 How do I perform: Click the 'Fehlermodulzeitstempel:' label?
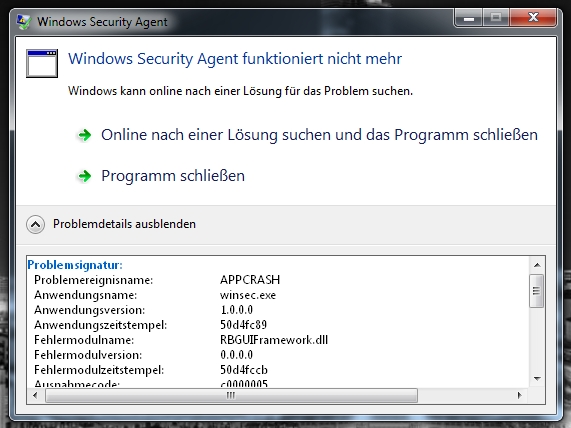tap(99, 370)
